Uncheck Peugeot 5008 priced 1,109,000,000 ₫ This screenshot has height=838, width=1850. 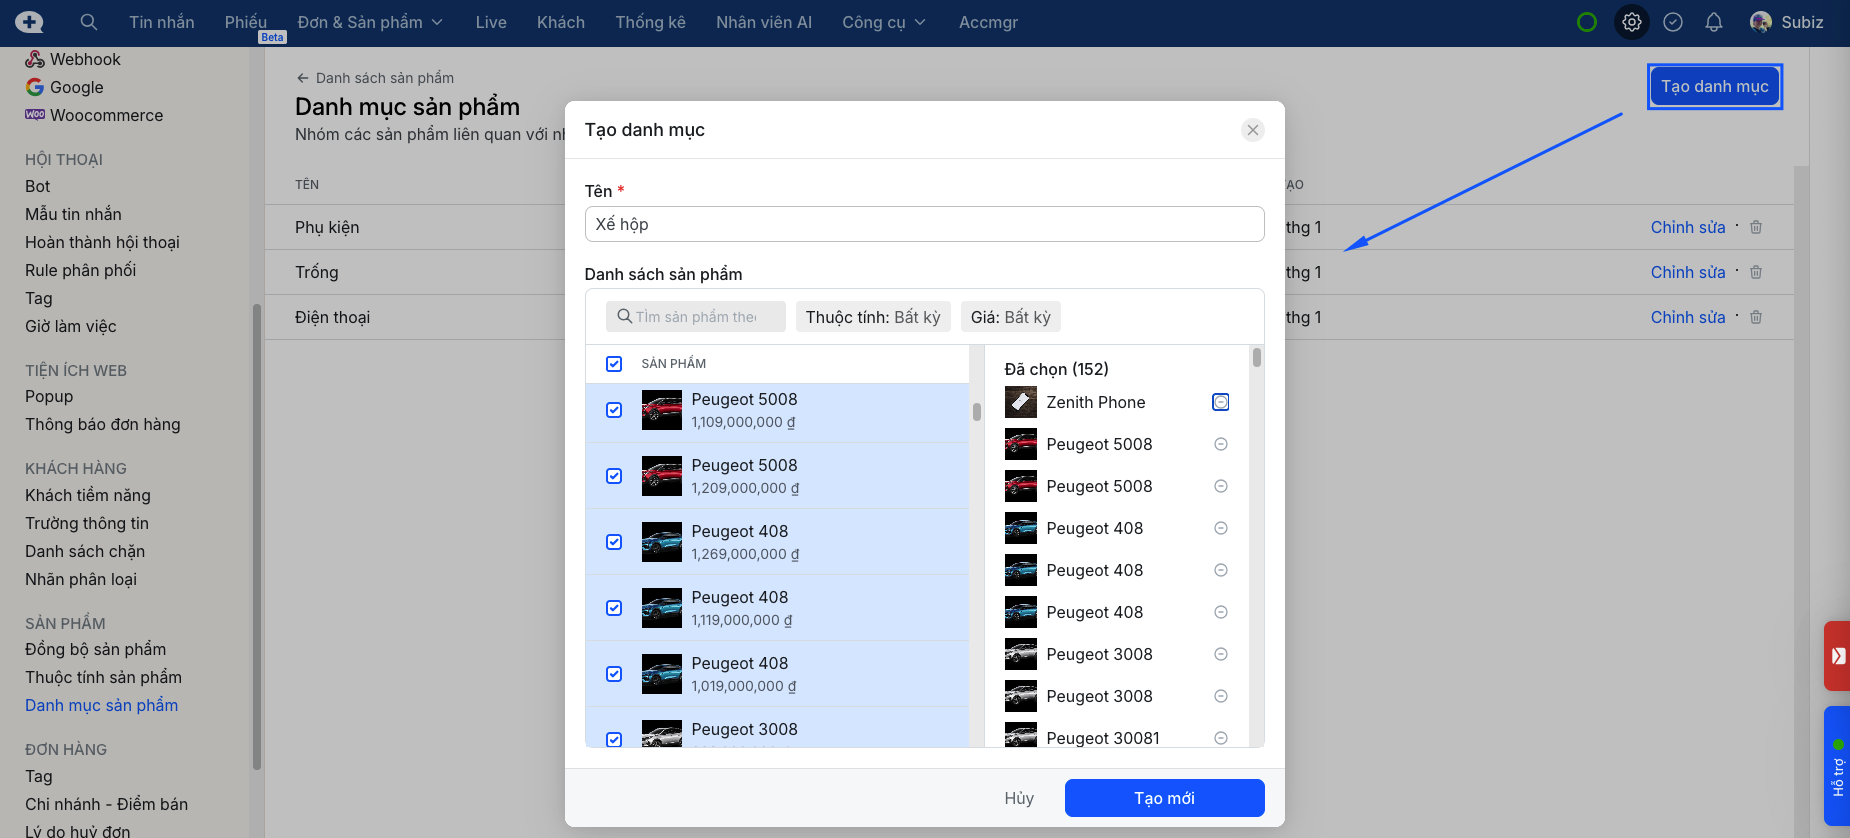tap(614, 410)
